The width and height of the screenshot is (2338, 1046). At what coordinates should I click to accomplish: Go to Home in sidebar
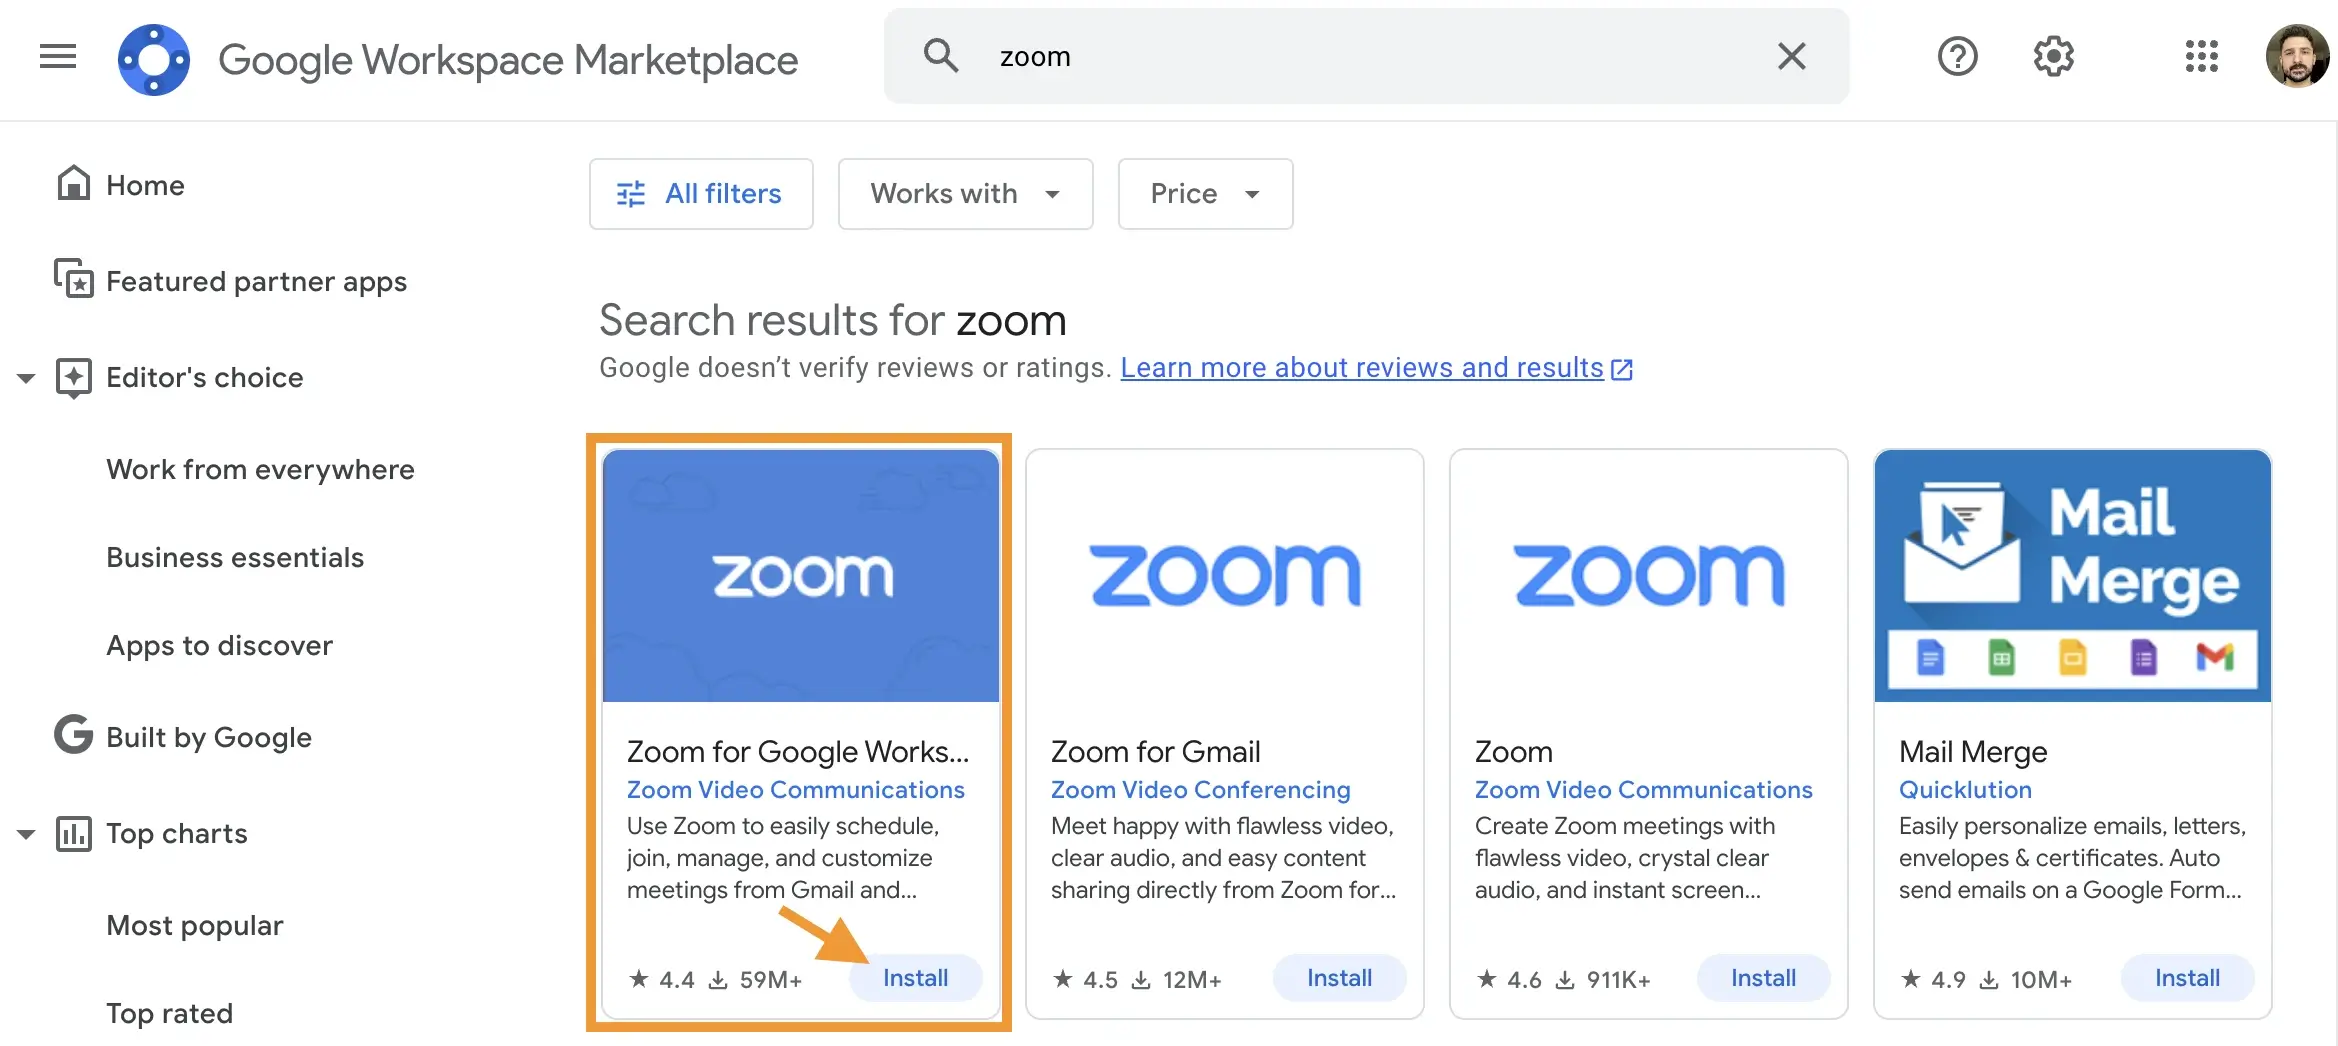coord(145,185)
